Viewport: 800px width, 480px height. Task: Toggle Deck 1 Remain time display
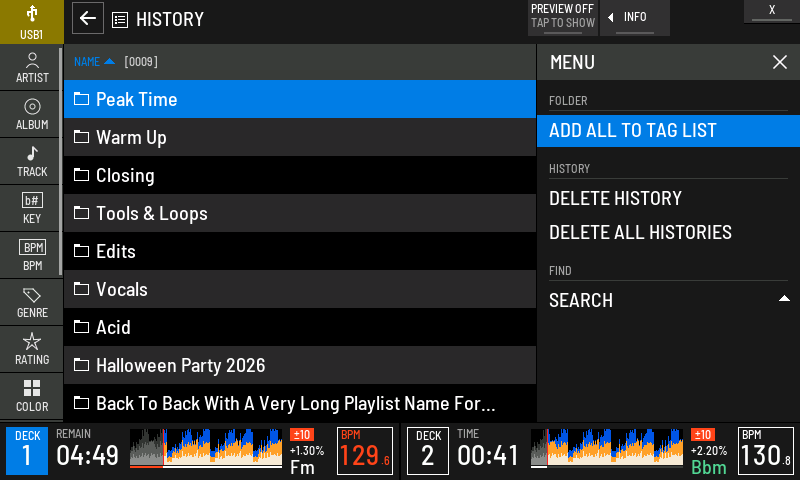tap(87, 449)
